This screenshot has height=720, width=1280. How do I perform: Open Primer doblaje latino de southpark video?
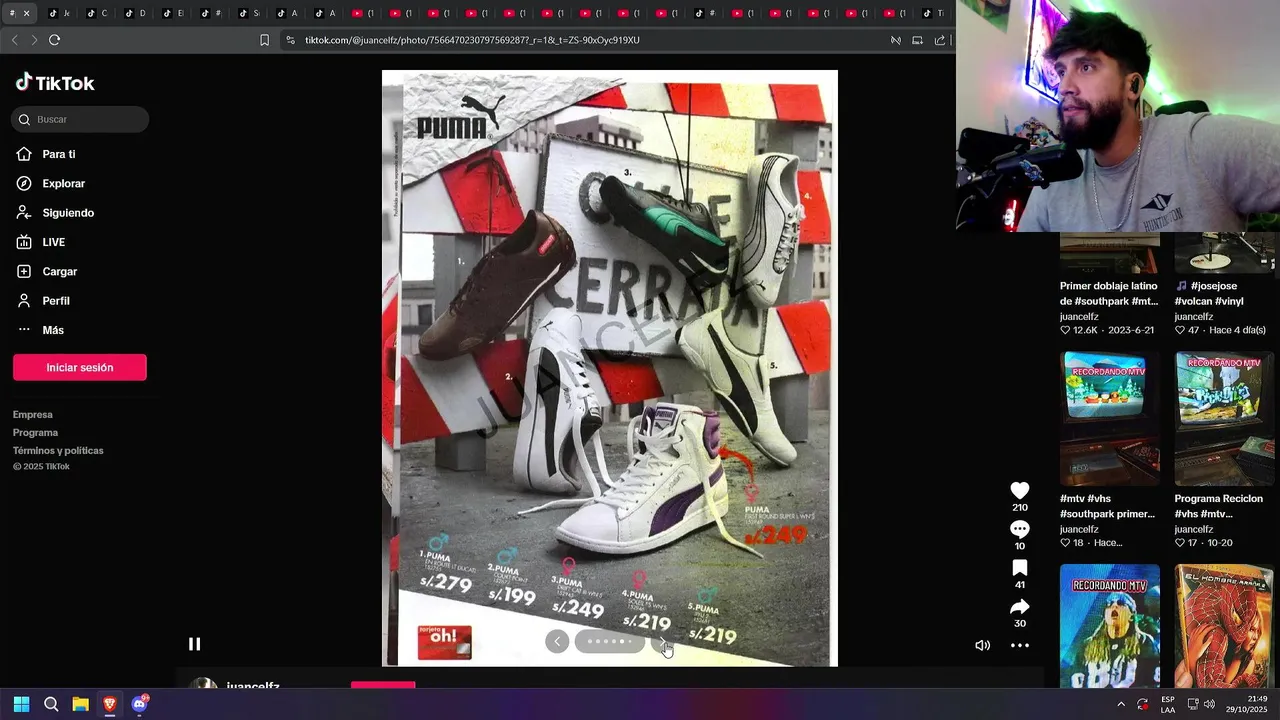1109,293
